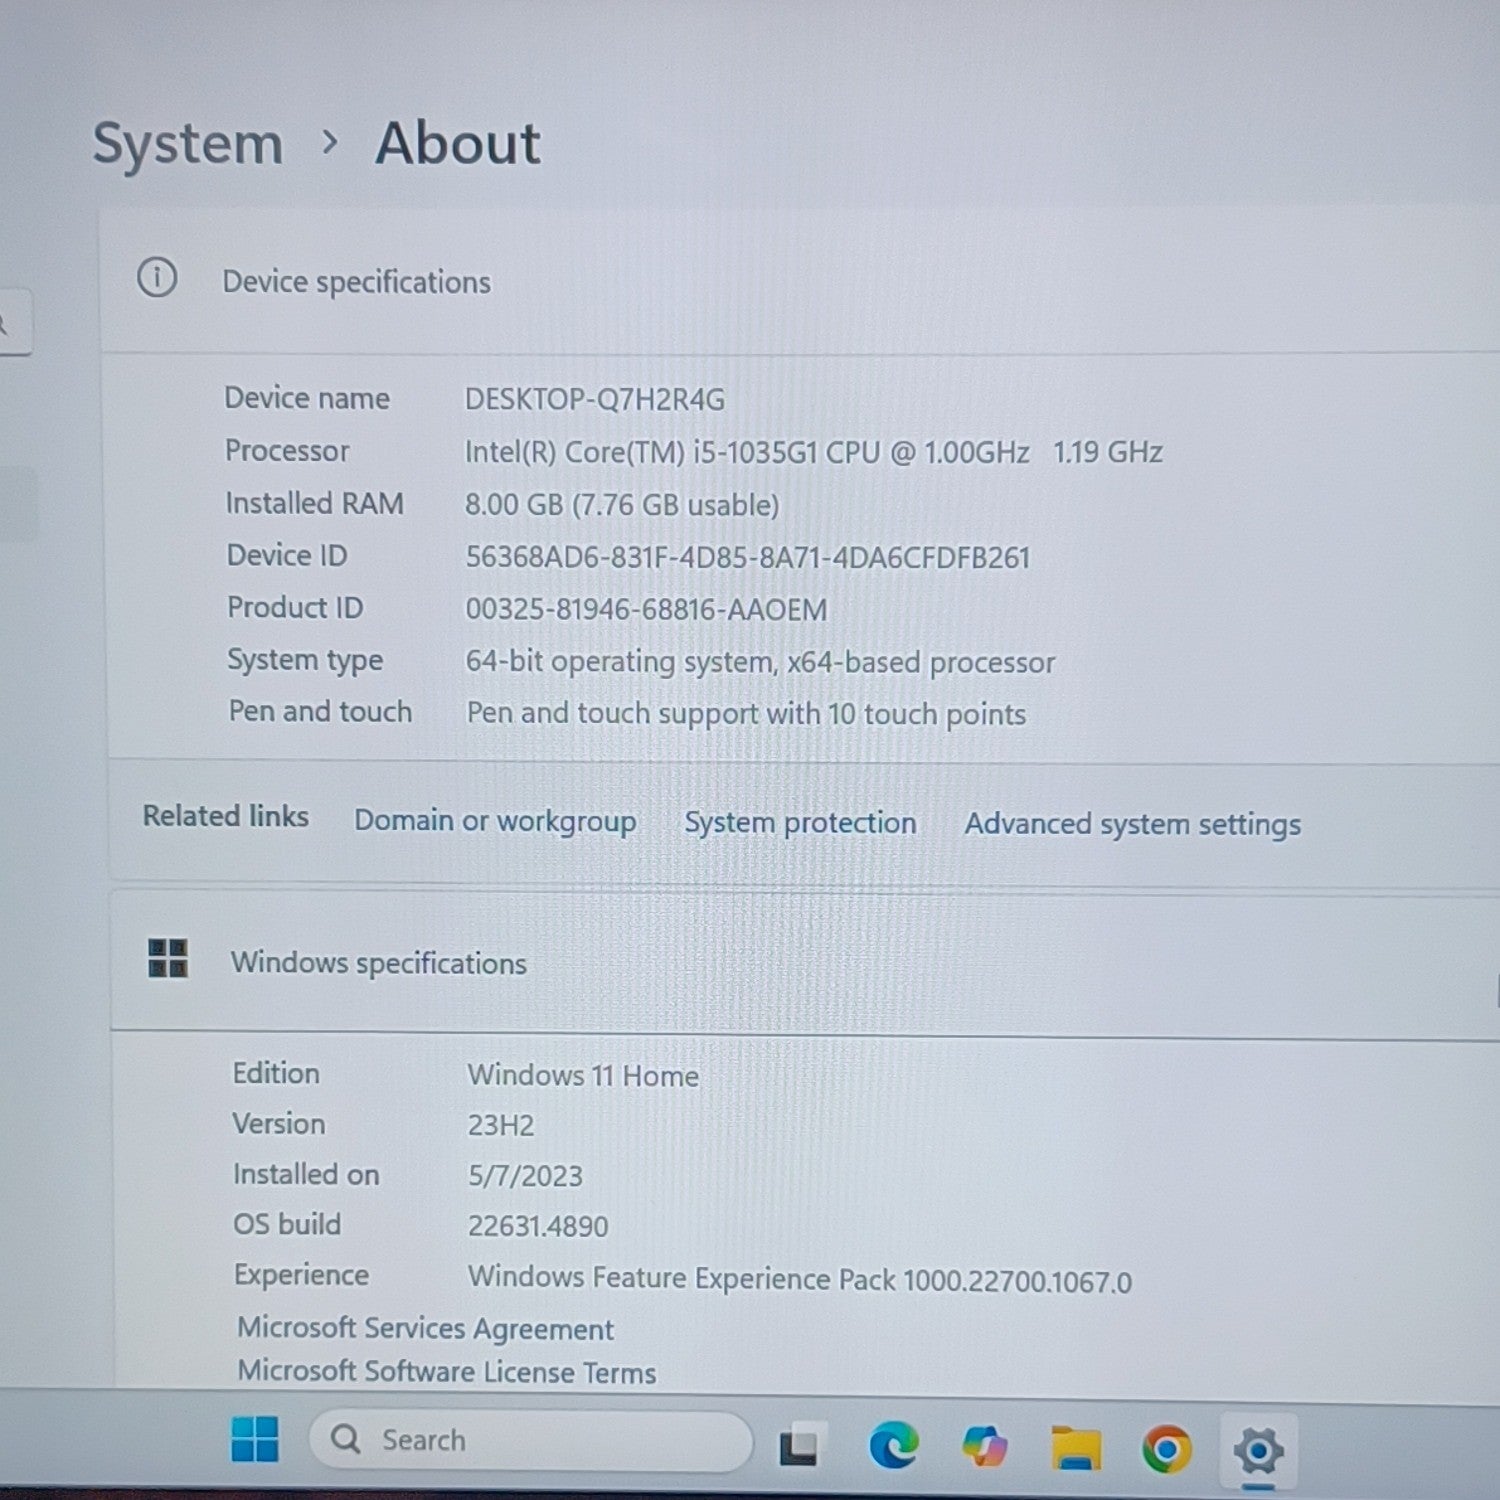Open Microsoft Software License Terms link

pos(447,1371)
